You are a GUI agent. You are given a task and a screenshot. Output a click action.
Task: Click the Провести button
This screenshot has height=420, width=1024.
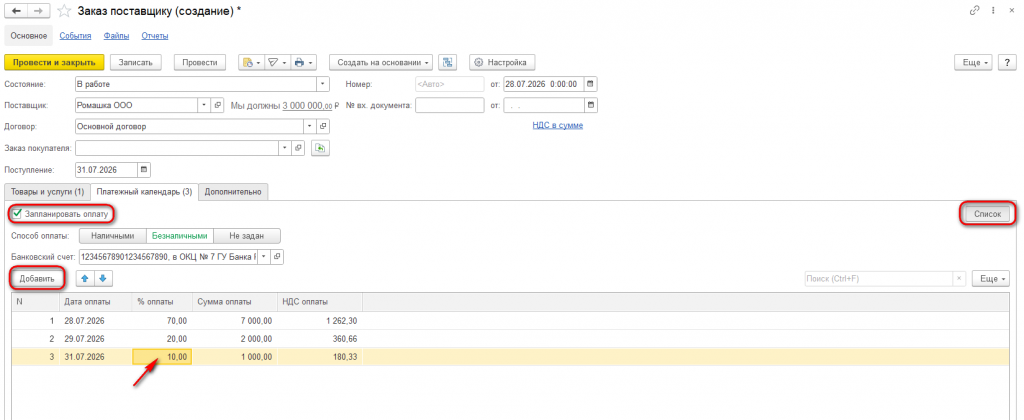(200, 62)
